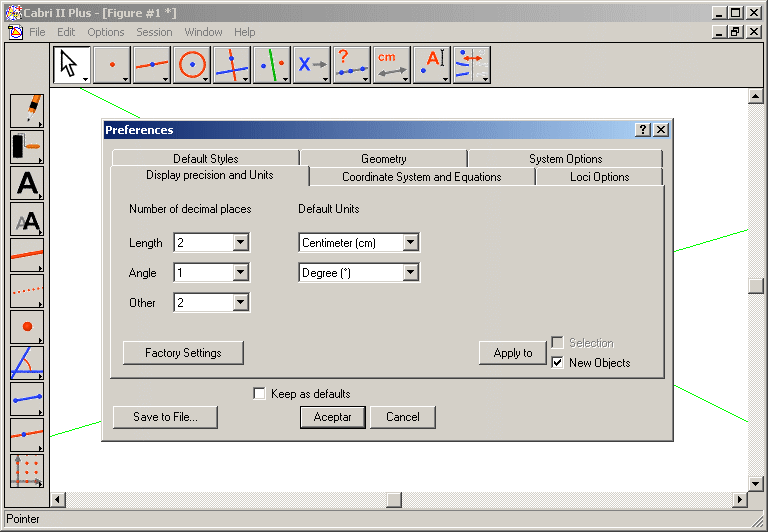The height and width of the screenshot is (532, 768).
Task: Open the Macro X-arrow toolbox
Action: tap(312, 65)
